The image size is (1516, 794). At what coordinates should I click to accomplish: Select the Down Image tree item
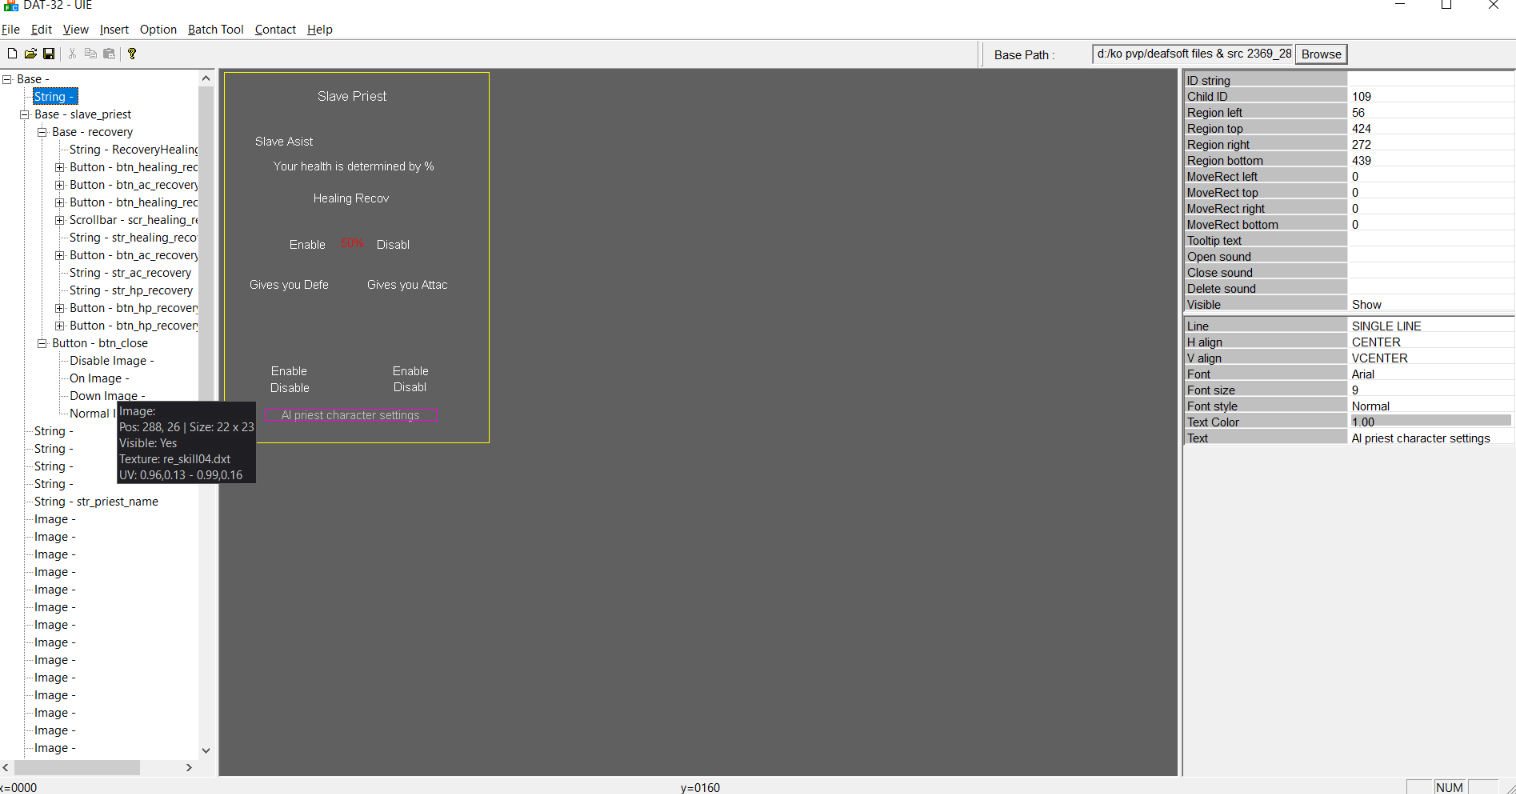107,396
